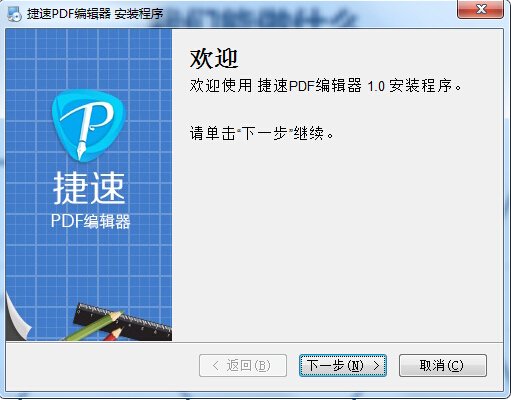Click the left arrow on 返回 button
The width and height of the screenshot is (511, 400).
click(216, 366)
